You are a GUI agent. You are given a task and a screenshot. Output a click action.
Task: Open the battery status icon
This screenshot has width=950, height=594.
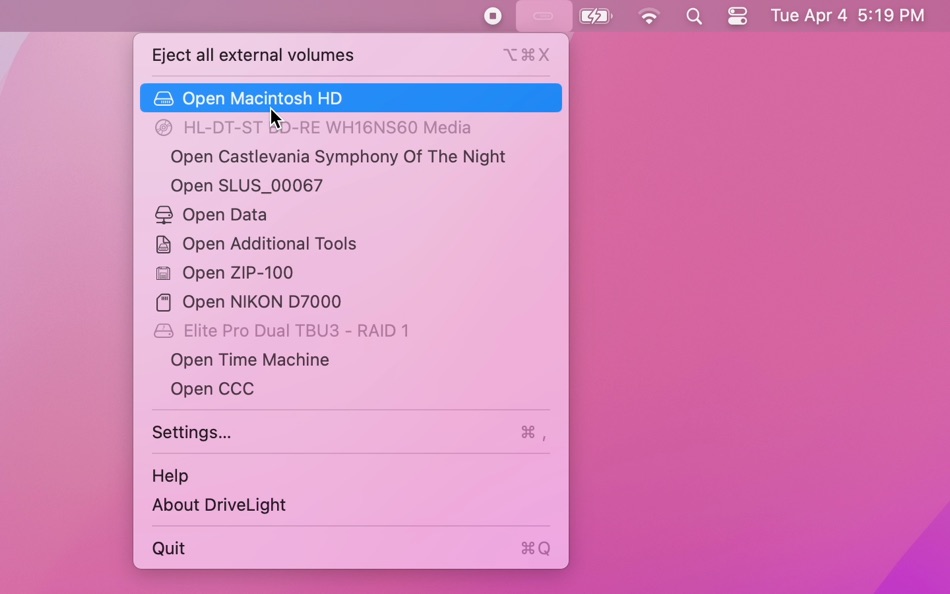click(596, 16)
